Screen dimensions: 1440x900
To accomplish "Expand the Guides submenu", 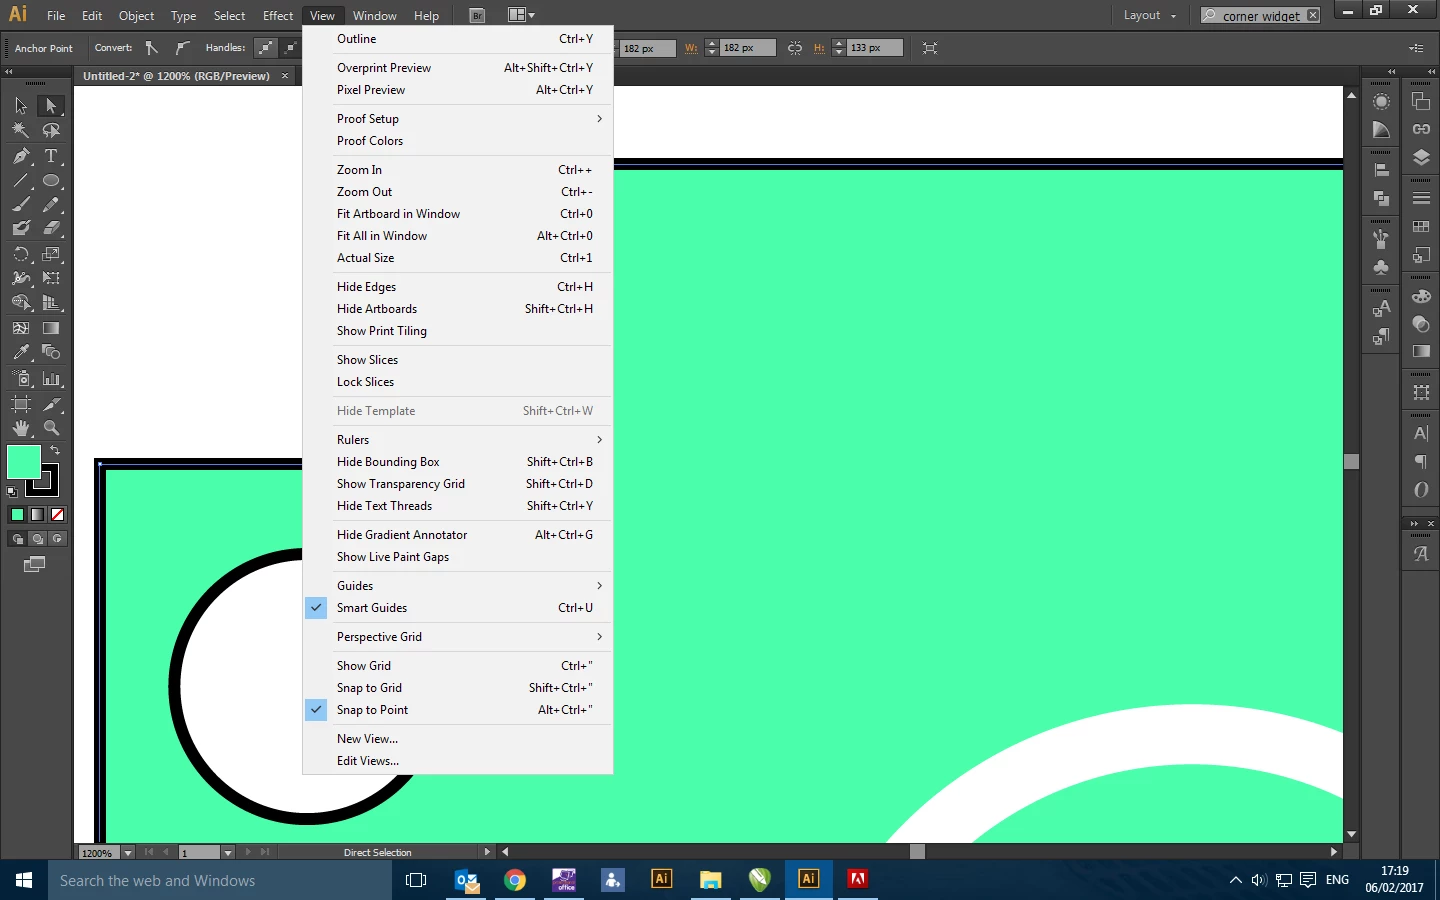I will [x=458, y=586].
